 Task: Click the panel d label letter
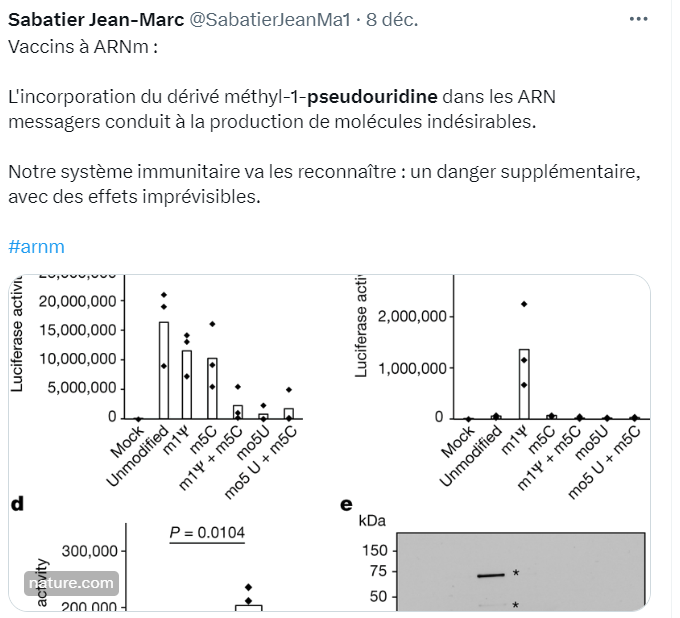16,503
